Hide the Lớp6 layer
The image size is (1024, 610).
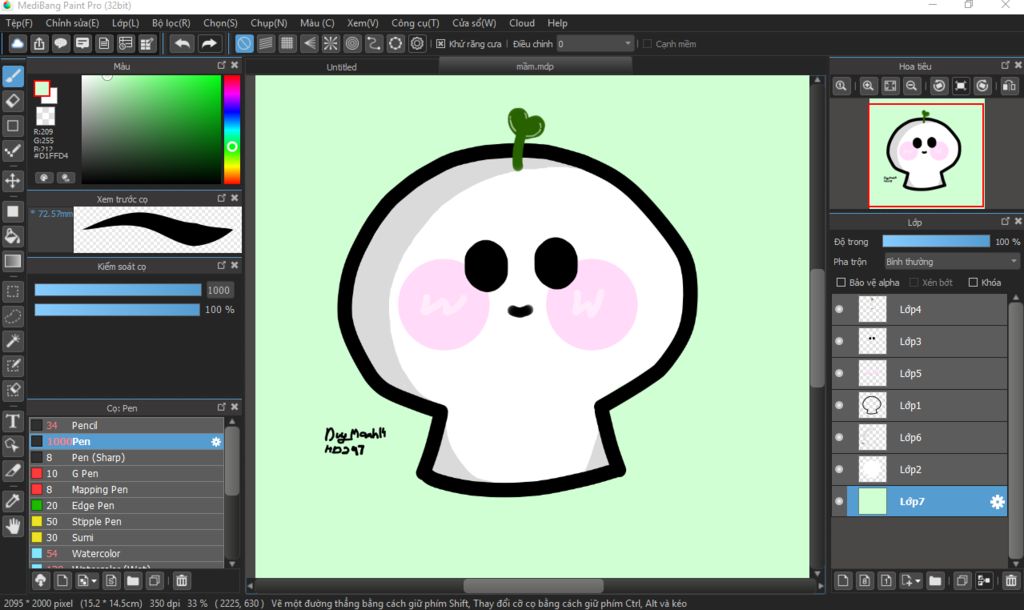point(839,438)
